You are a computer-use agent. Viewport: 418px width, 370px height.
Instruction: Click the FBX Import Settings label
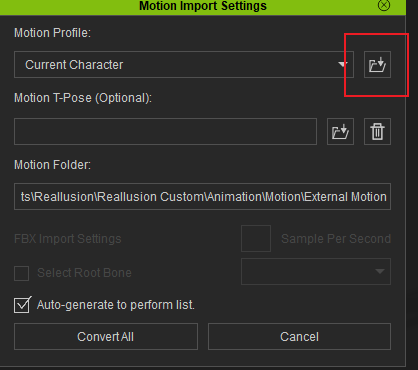coord(68,239)
